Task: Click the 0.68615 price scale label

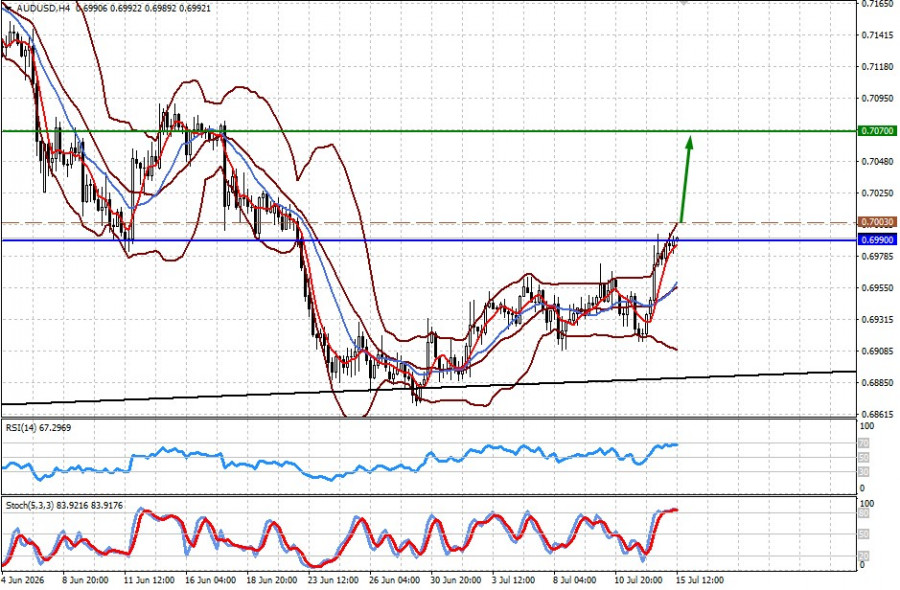Action: [x=878, y=414]
